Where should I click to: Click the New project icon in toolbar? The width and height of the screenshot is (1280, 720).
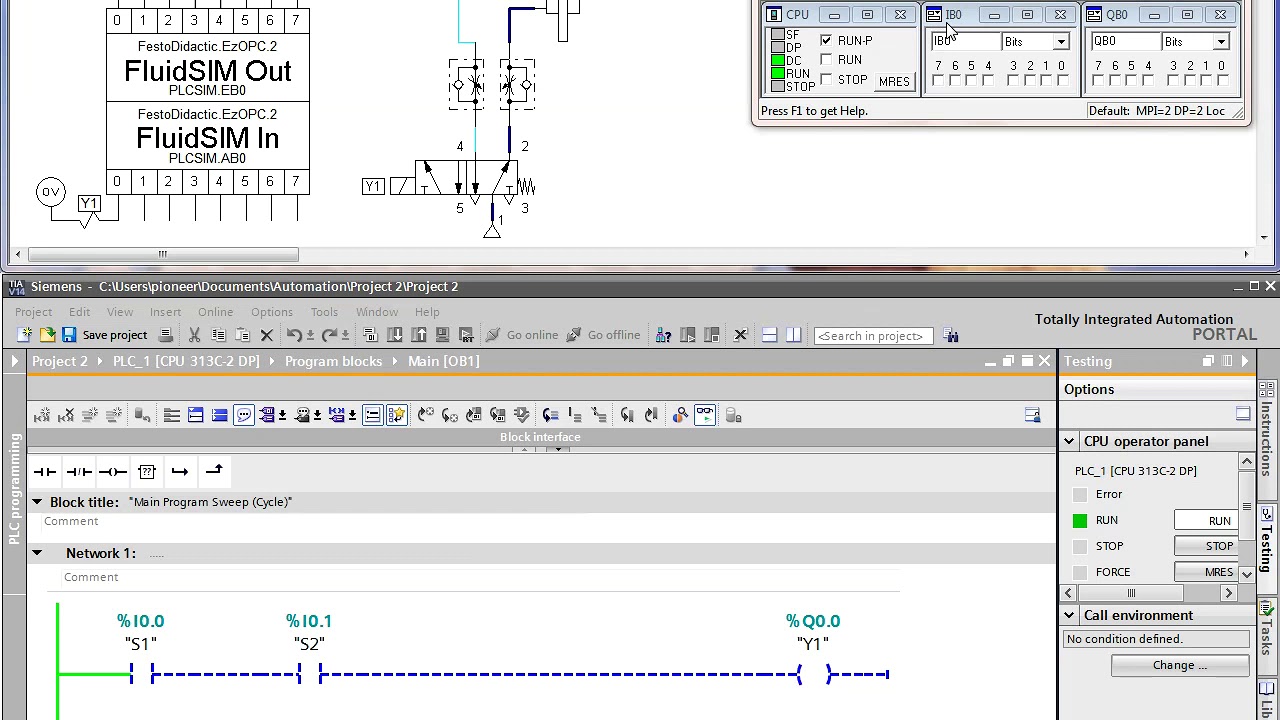click(x=23, y=335)
